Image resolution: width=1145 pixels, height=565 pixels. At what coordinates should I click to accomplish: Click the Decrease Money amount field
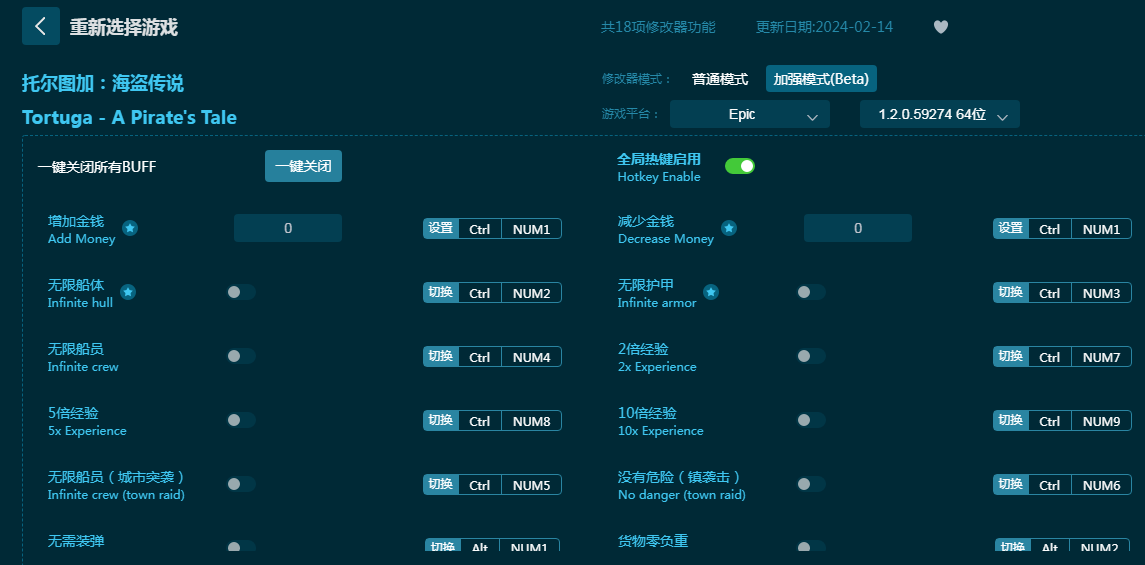[x=858, y=228]
